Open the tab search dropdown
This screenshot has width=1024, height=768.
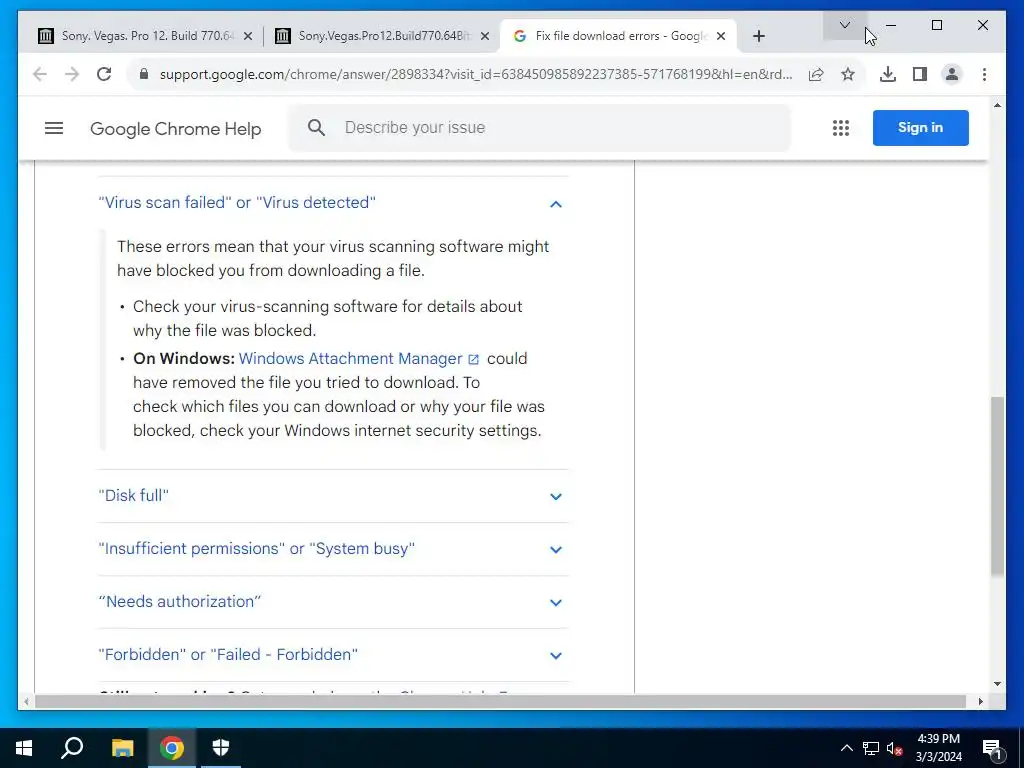click(x=844, y=25)
